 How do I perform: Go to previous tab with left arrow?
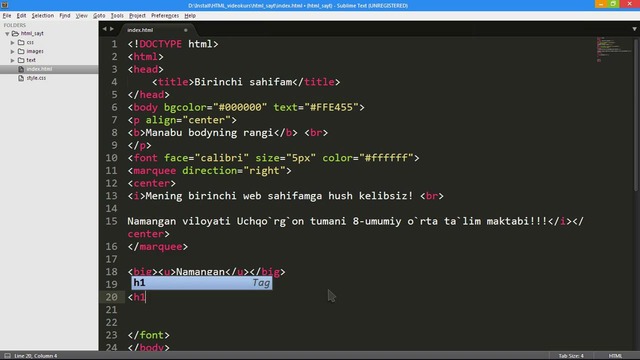click(104, 29)
